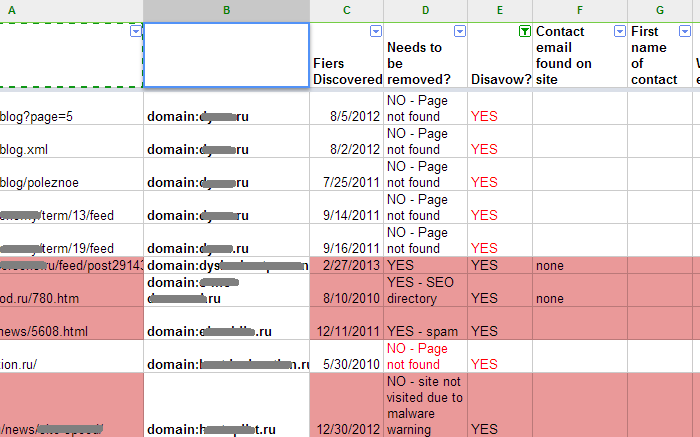
Task: Select date cell 9/16/2011
Action: tap(346, 240)
